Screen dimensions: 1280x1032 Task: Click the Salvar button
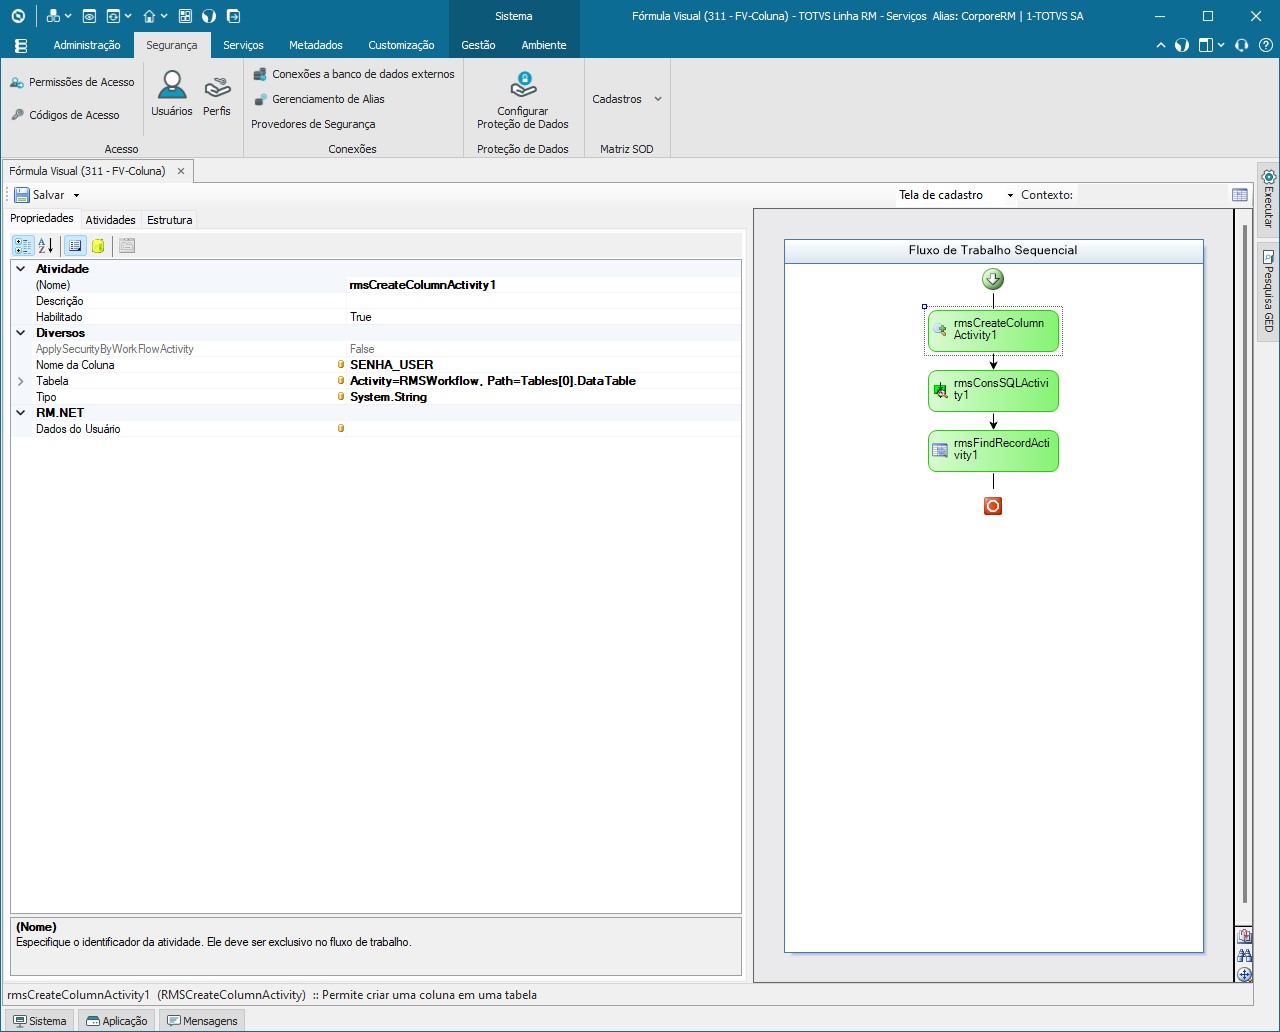tap(39, 195)
